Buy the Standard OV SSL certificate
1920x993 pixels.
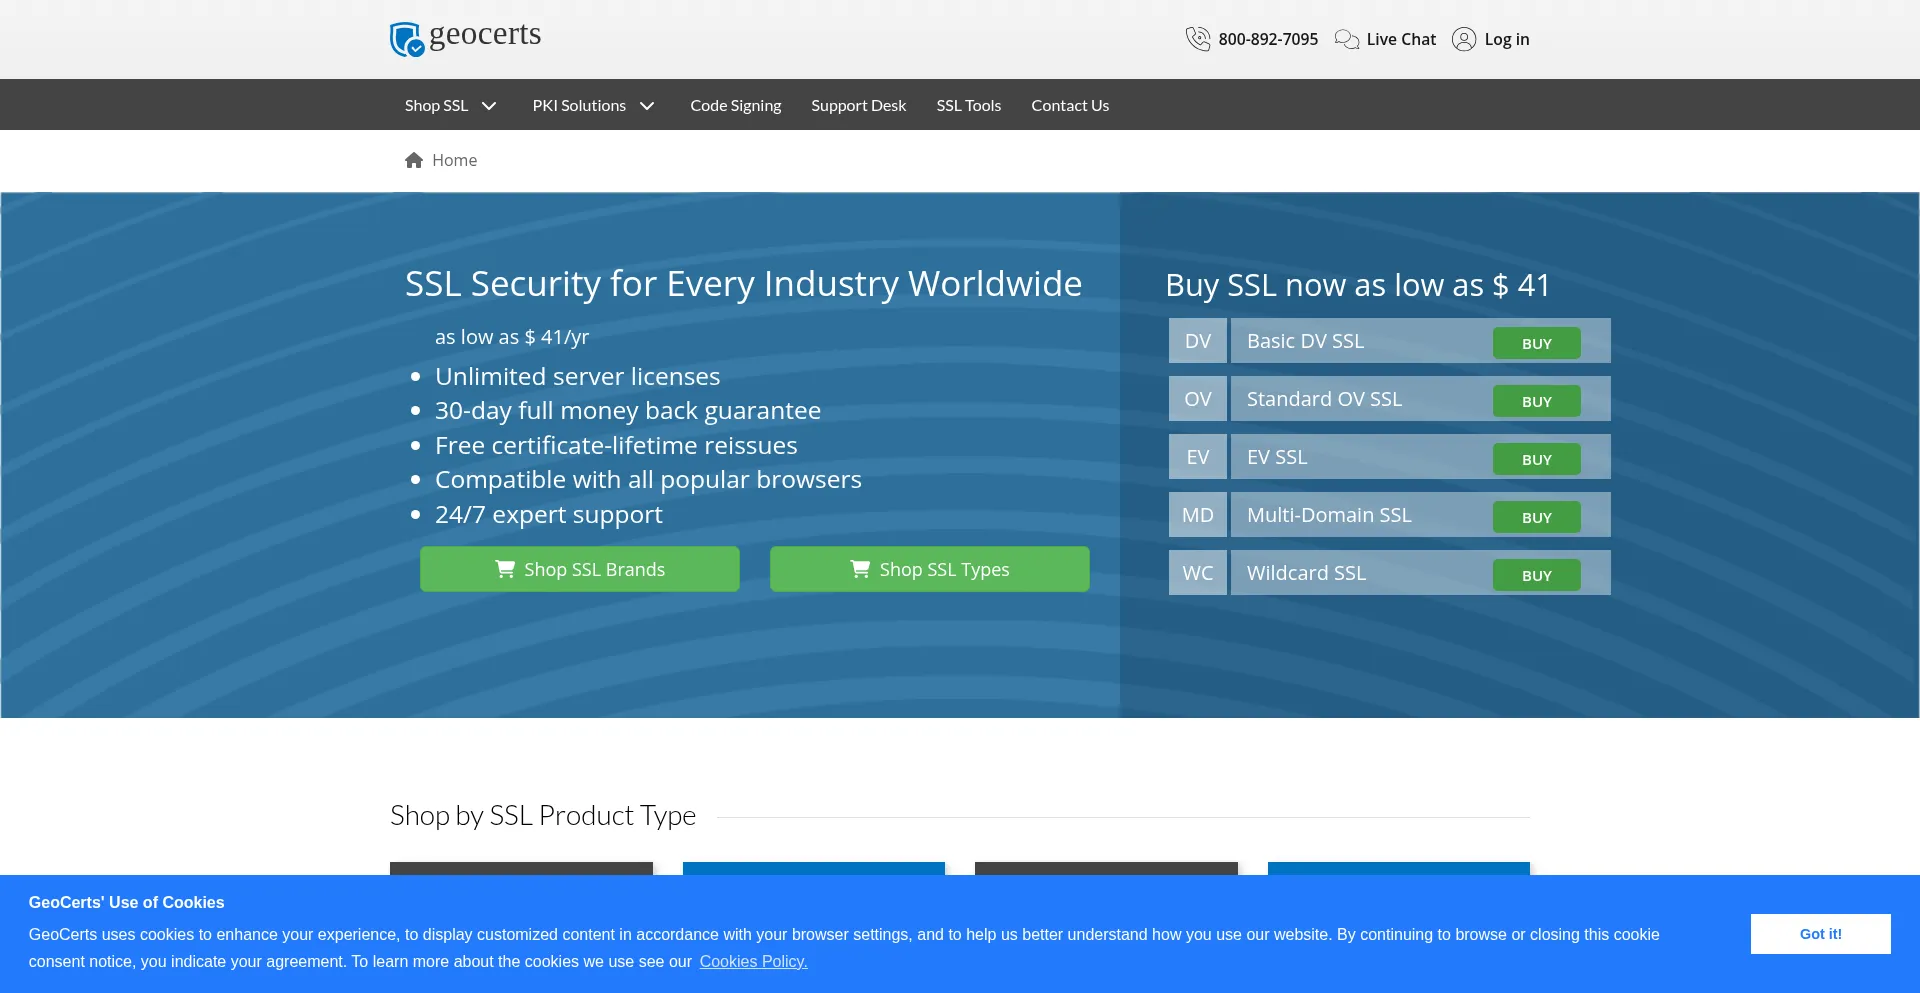point(1536,401)
